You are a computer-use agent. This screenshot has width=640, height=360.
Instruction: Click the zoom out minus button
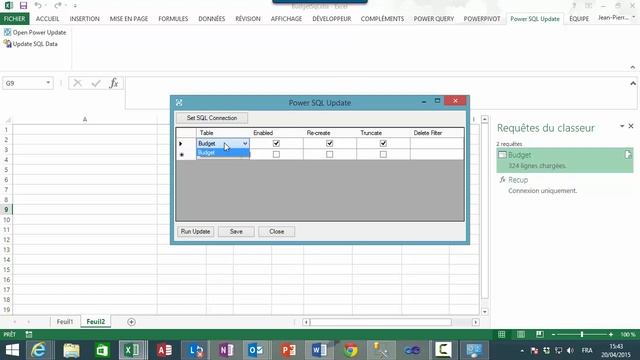[553, 335]
